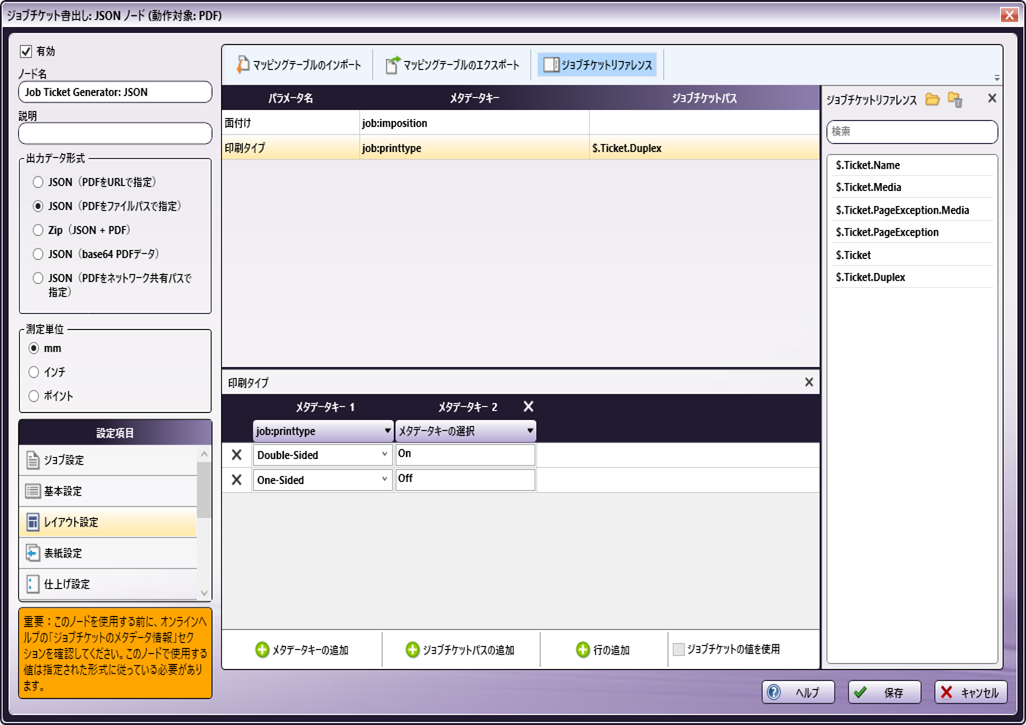Screen dimensions: 1026x725
Task: Toggle the 有効 checkbox
Action: coord(26,51)
